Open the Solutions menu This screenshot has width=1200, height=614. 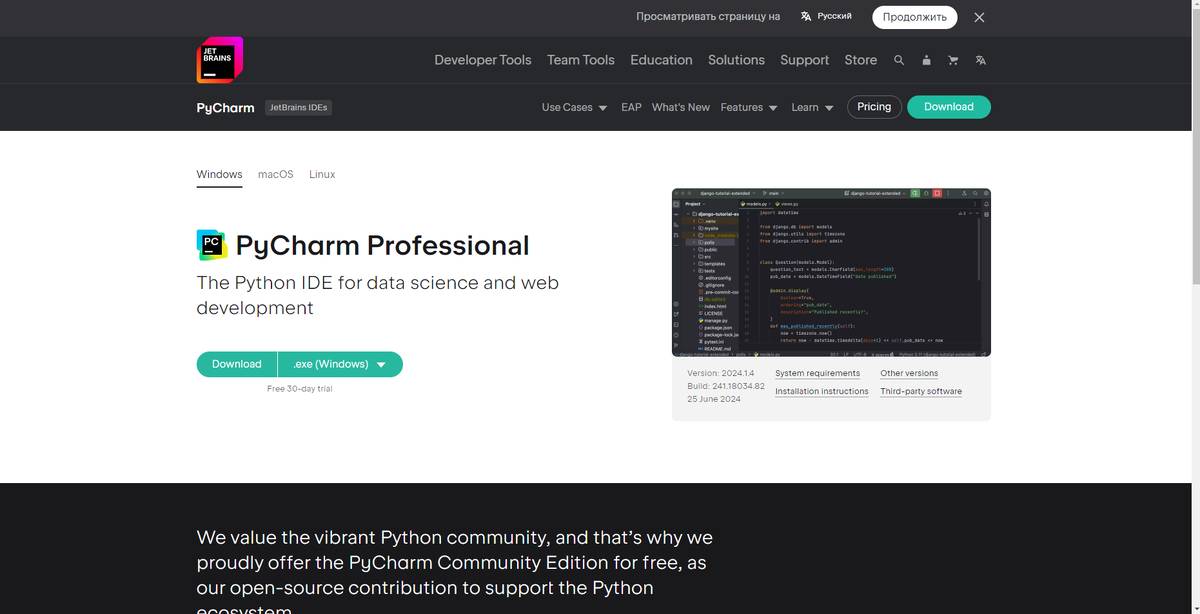[736, 60]
